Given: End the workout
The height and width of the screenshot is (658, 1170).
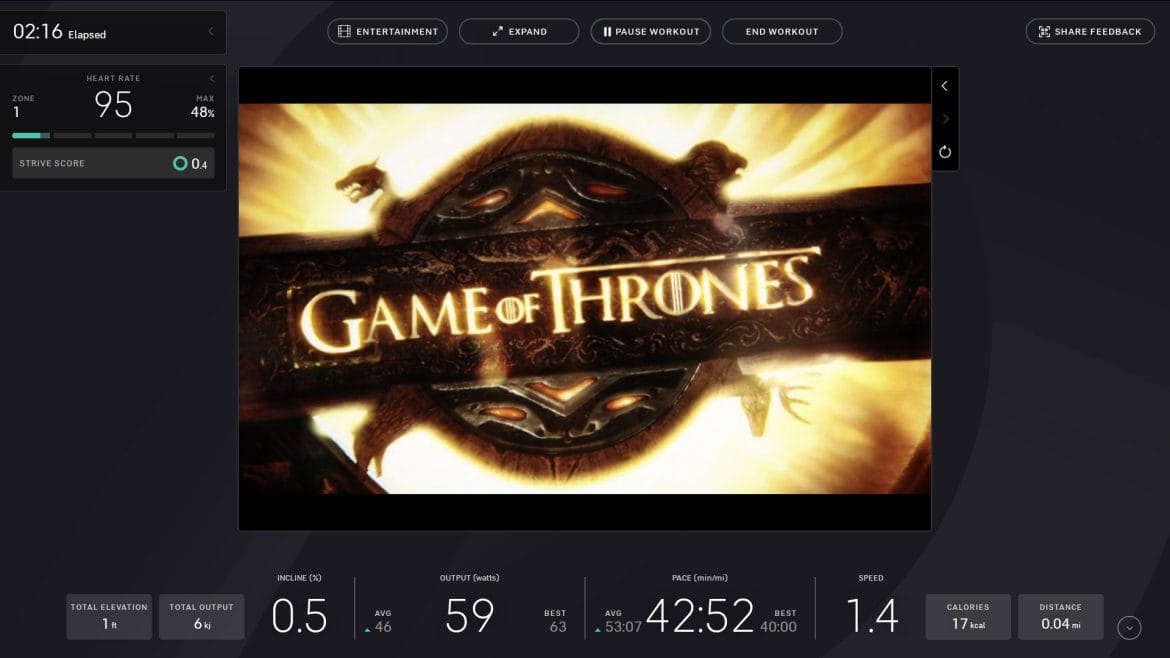Looking at the screenshot, I should click(782, 31).
